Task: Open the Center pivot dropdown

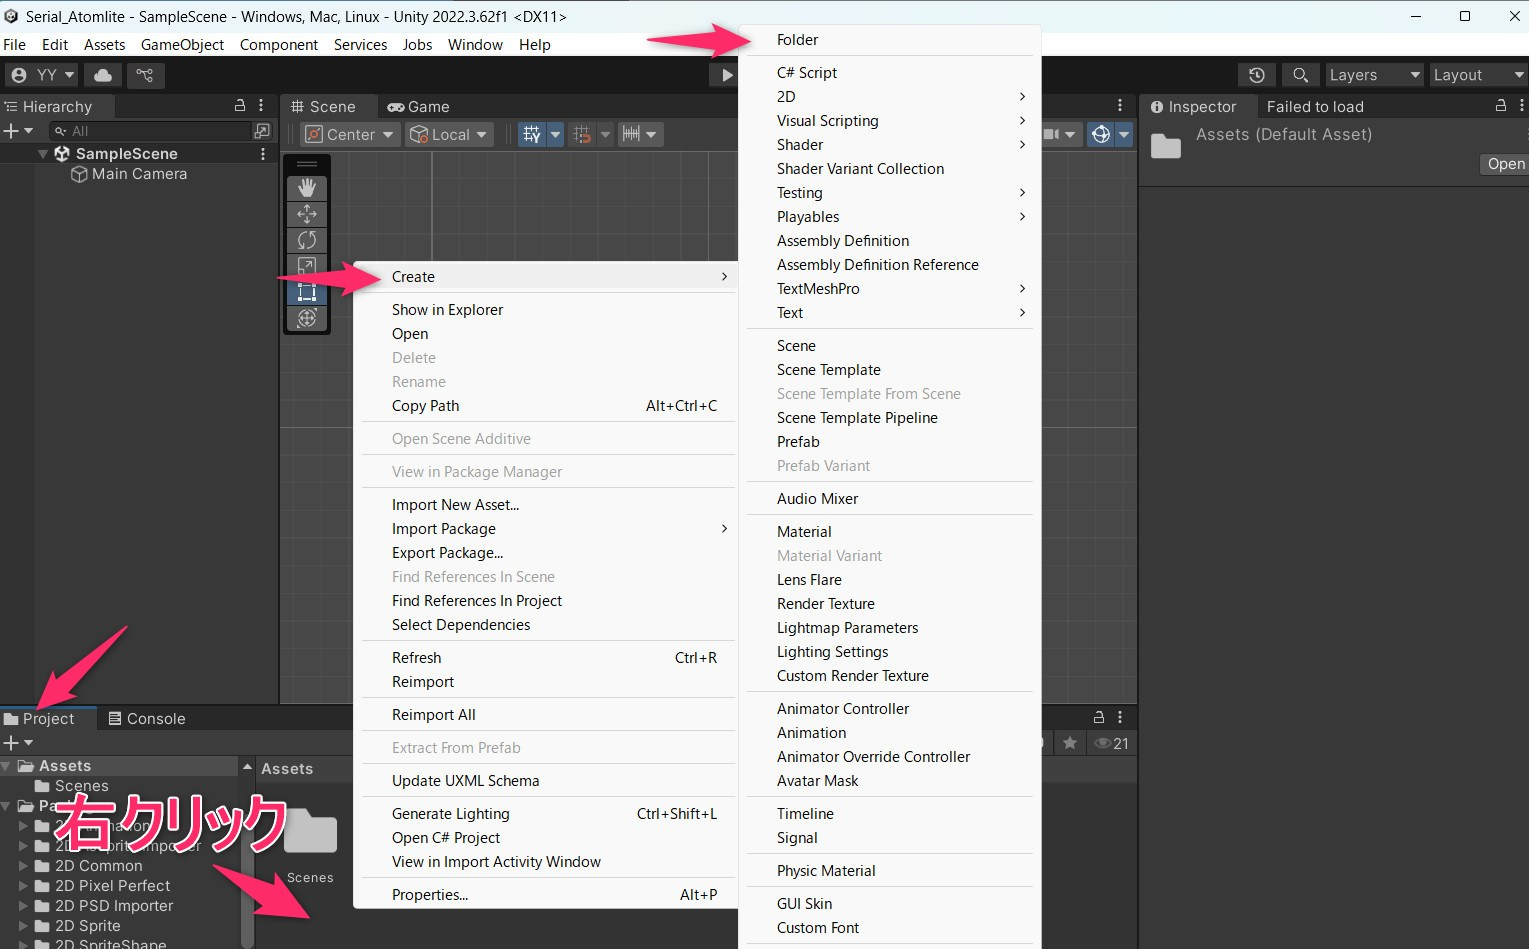Action: pos(350,134)
